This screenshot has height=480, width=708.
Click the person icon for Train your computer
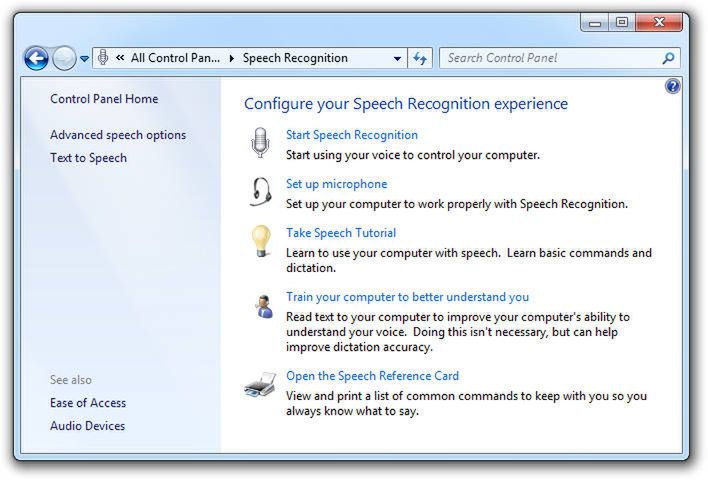[x=264, y=307]
